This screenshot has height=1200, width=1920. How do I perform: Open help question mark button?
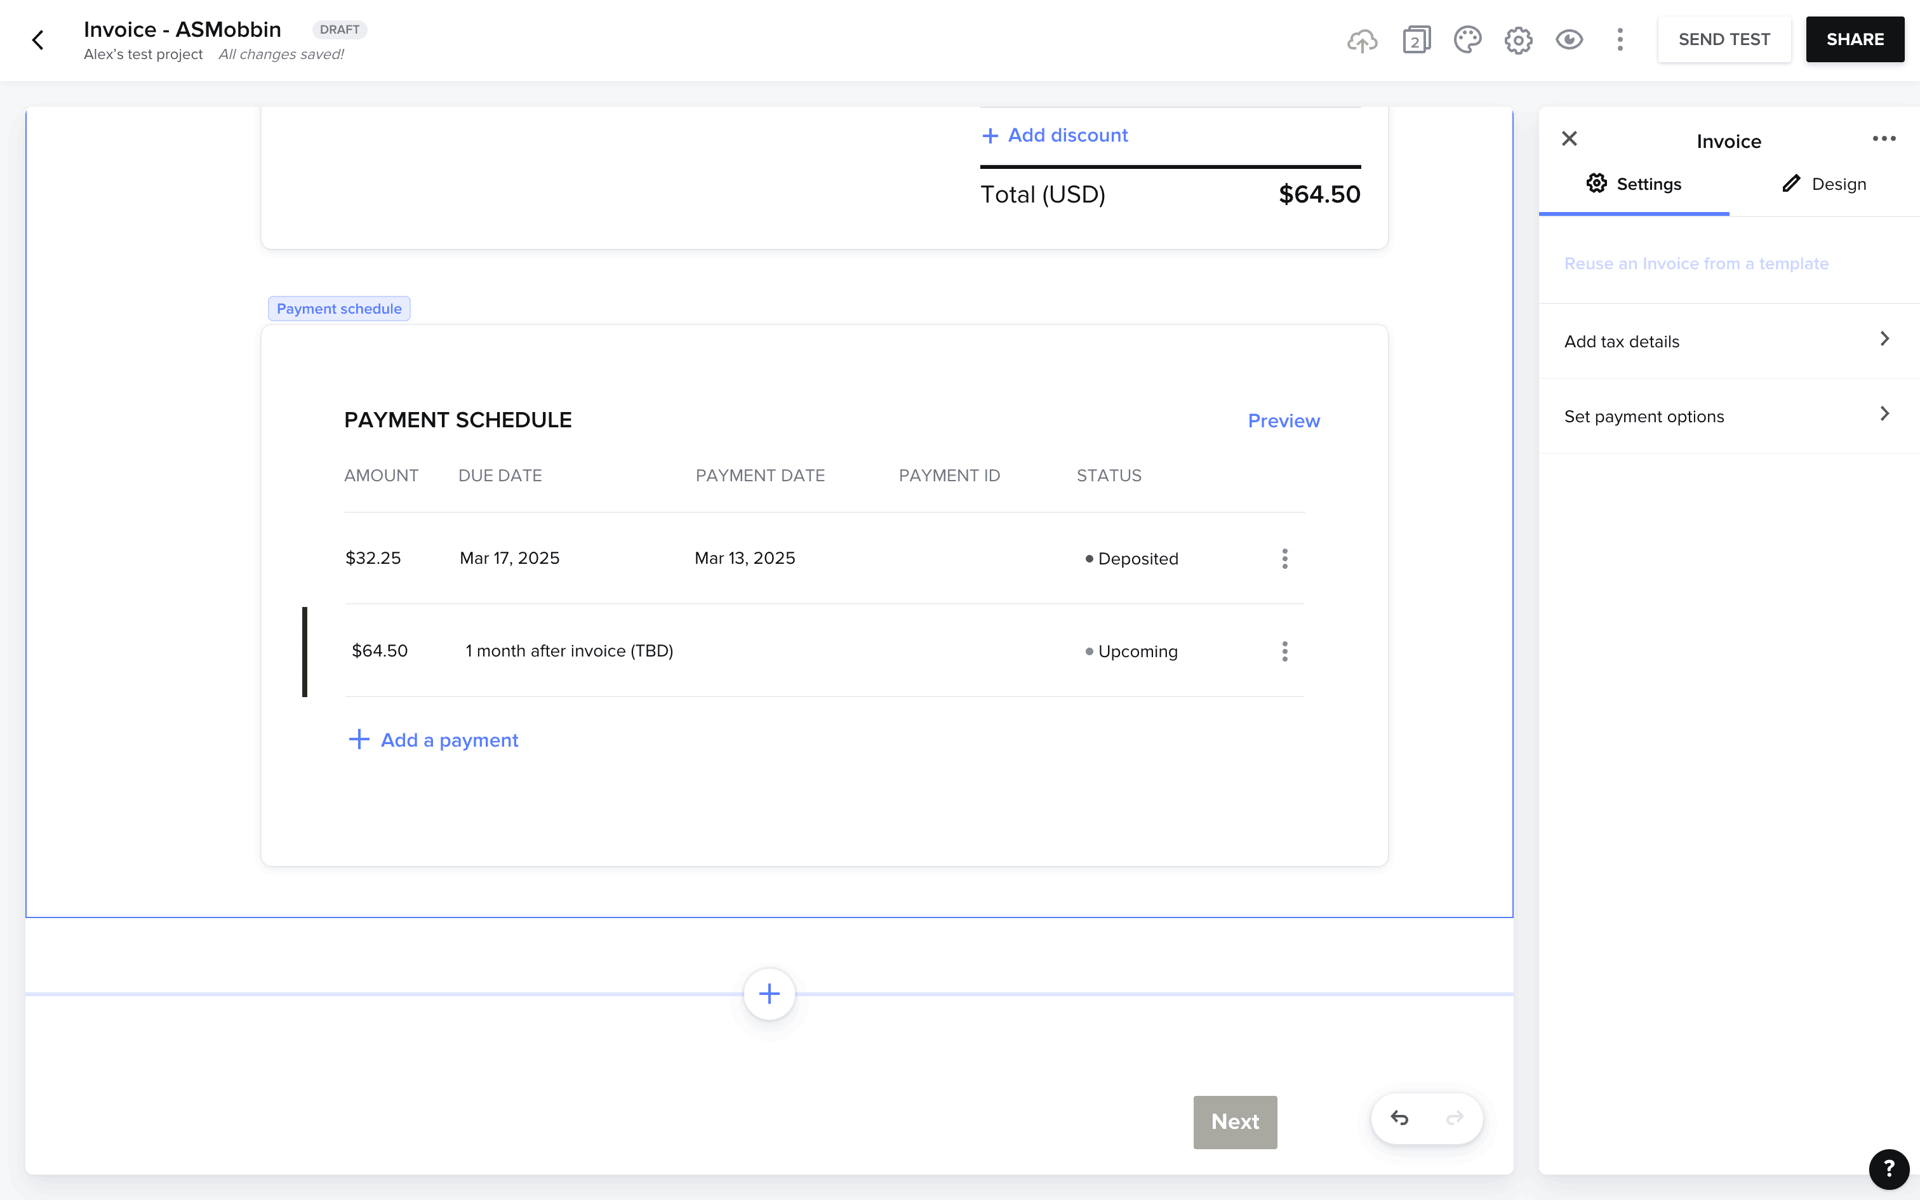[x=1889, y=1169]
